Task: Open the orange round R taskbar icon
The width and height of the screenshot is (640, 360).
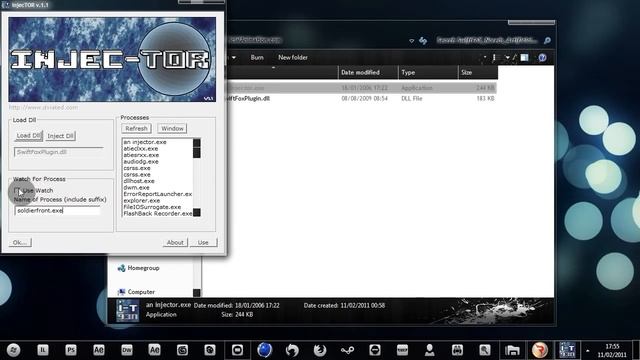Action: click(540, 350)
